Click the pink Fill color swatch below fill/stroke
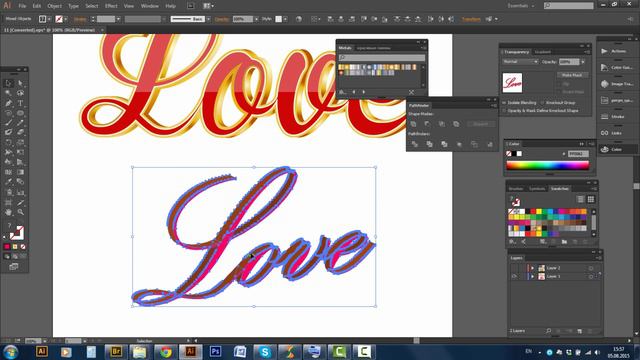This screenshot has height=360, width=640. pyautogui.click(x=7, y=247)
